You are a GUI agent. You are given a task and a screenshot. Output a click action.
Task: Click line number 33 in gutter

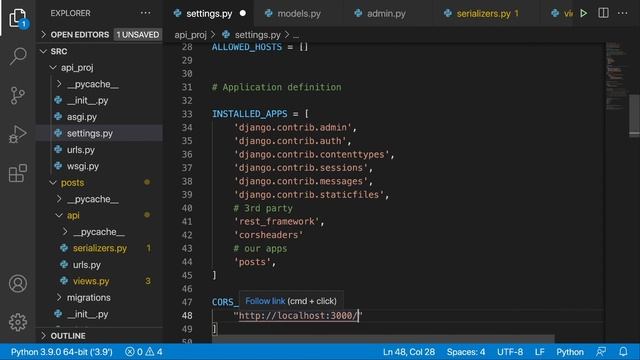tap(187, 114)
